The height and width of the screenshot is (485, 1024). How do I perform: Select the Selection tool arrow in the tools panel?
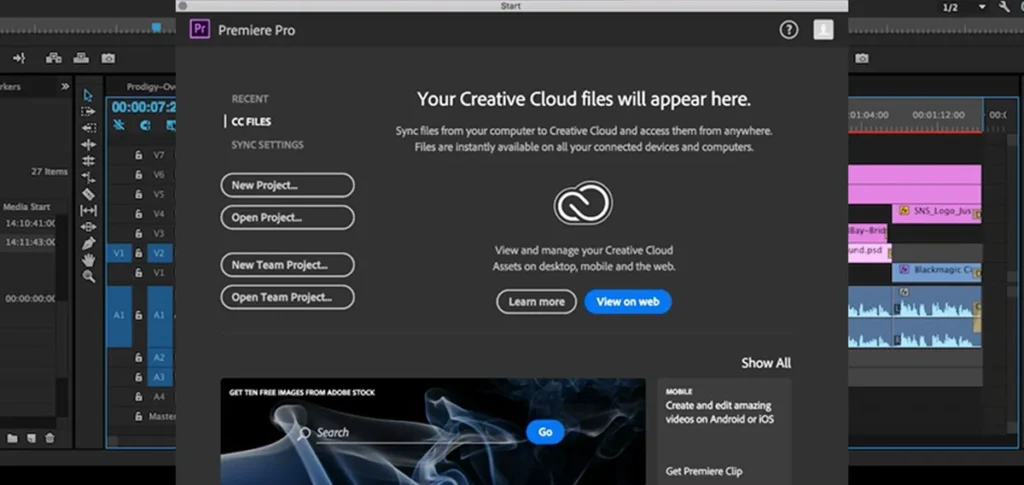pyautogui.click(x=88, y=96)
